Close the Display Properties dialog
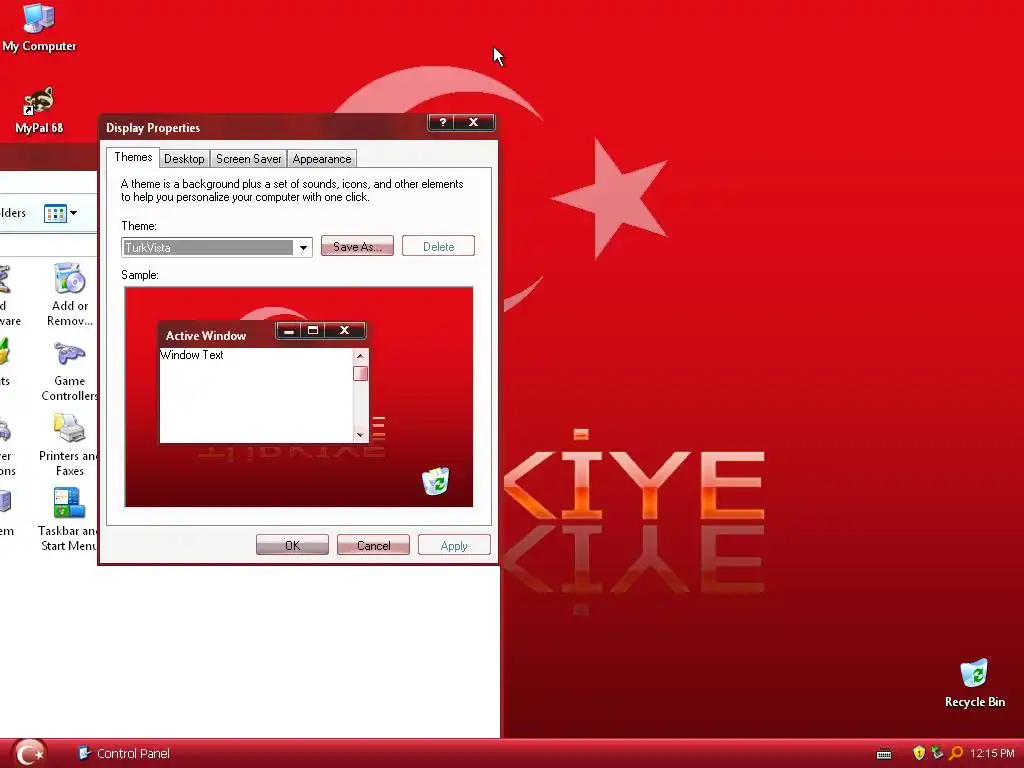1024x768 pixels. (x=474, y=122)
